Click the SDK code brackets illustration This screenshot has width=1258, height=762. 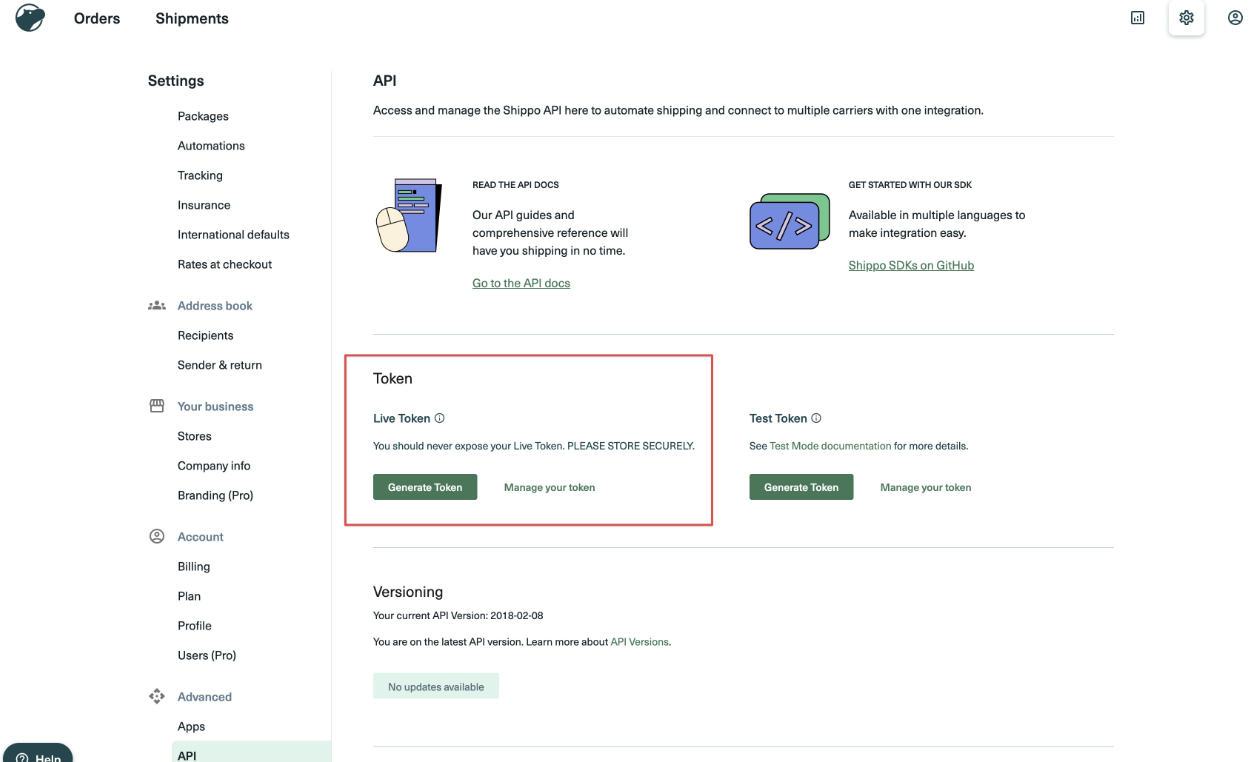coord(790,222)
